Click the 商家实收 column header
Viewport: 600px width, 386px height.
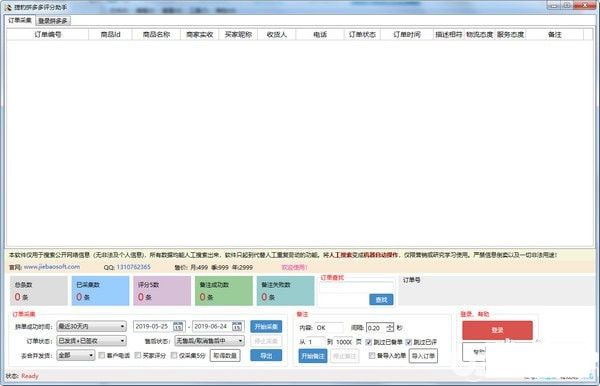pyautogui.click(x=199, y=34)
